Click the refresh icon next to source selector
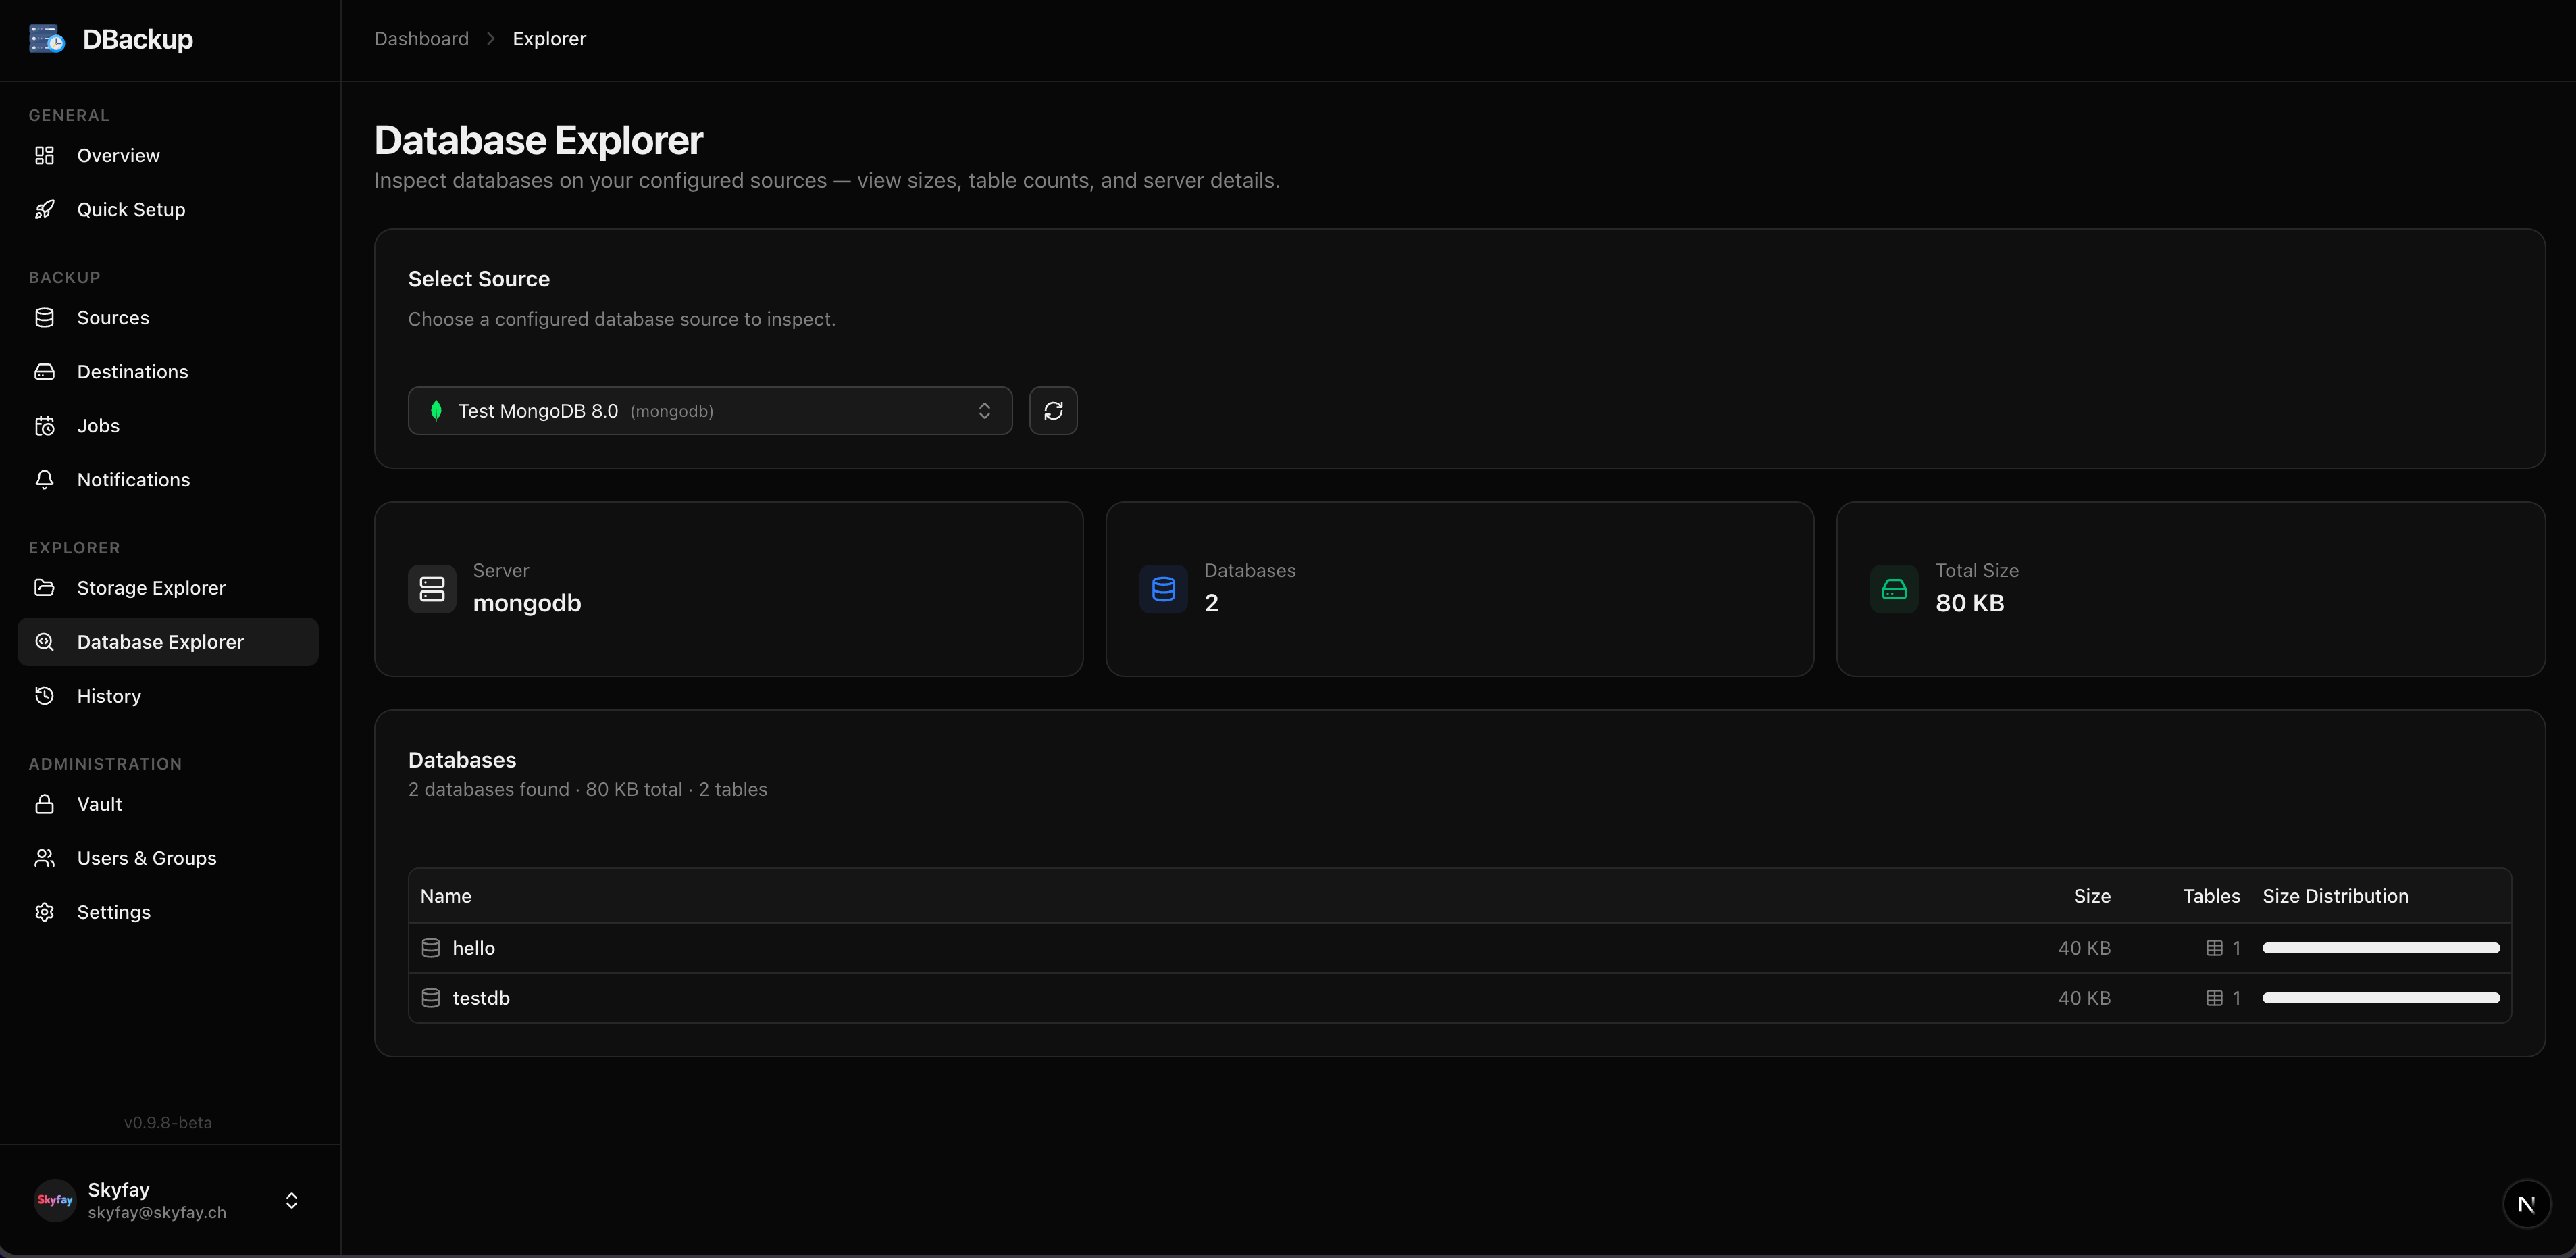The height and width of the screenshot is (1258, 2576). point(1053,410)
